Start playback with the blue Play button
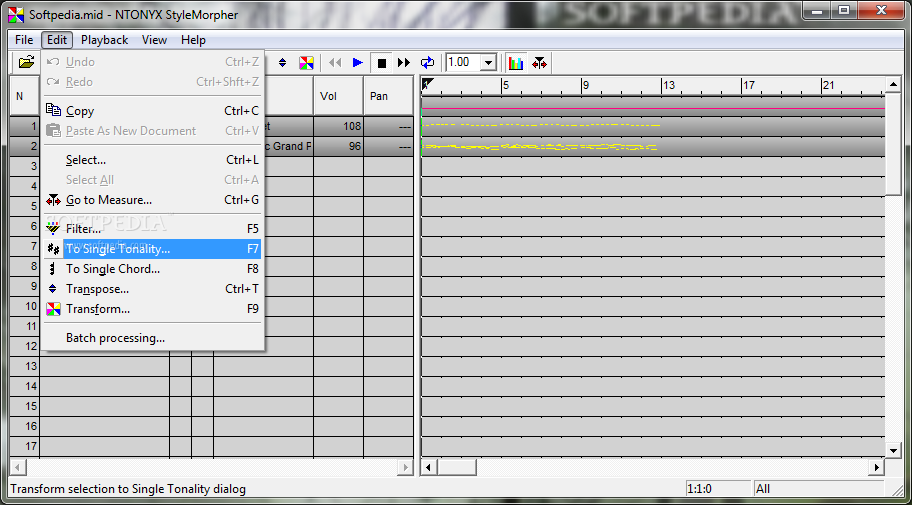 [358, 62]
